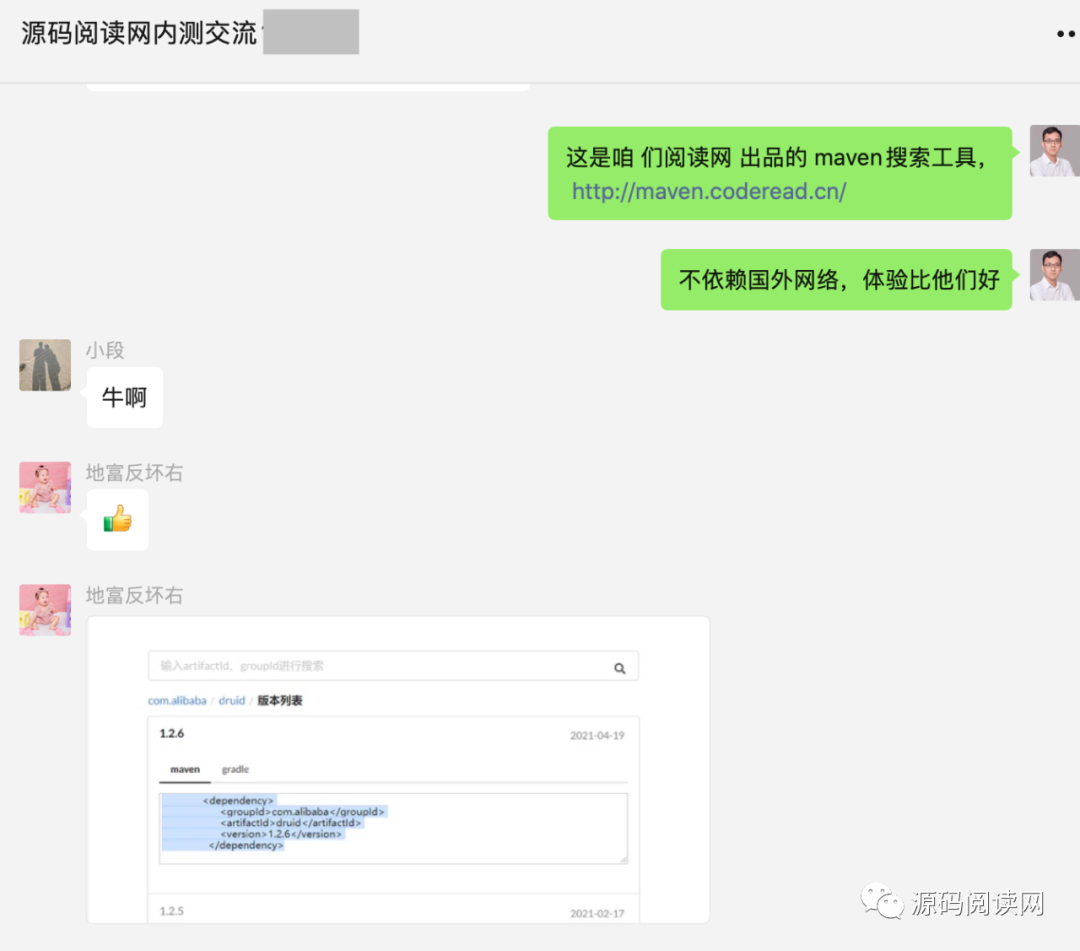Click the search magnifier icon in the screenshot
This screenshot has width=1080, height=951.
coord(619,666)
